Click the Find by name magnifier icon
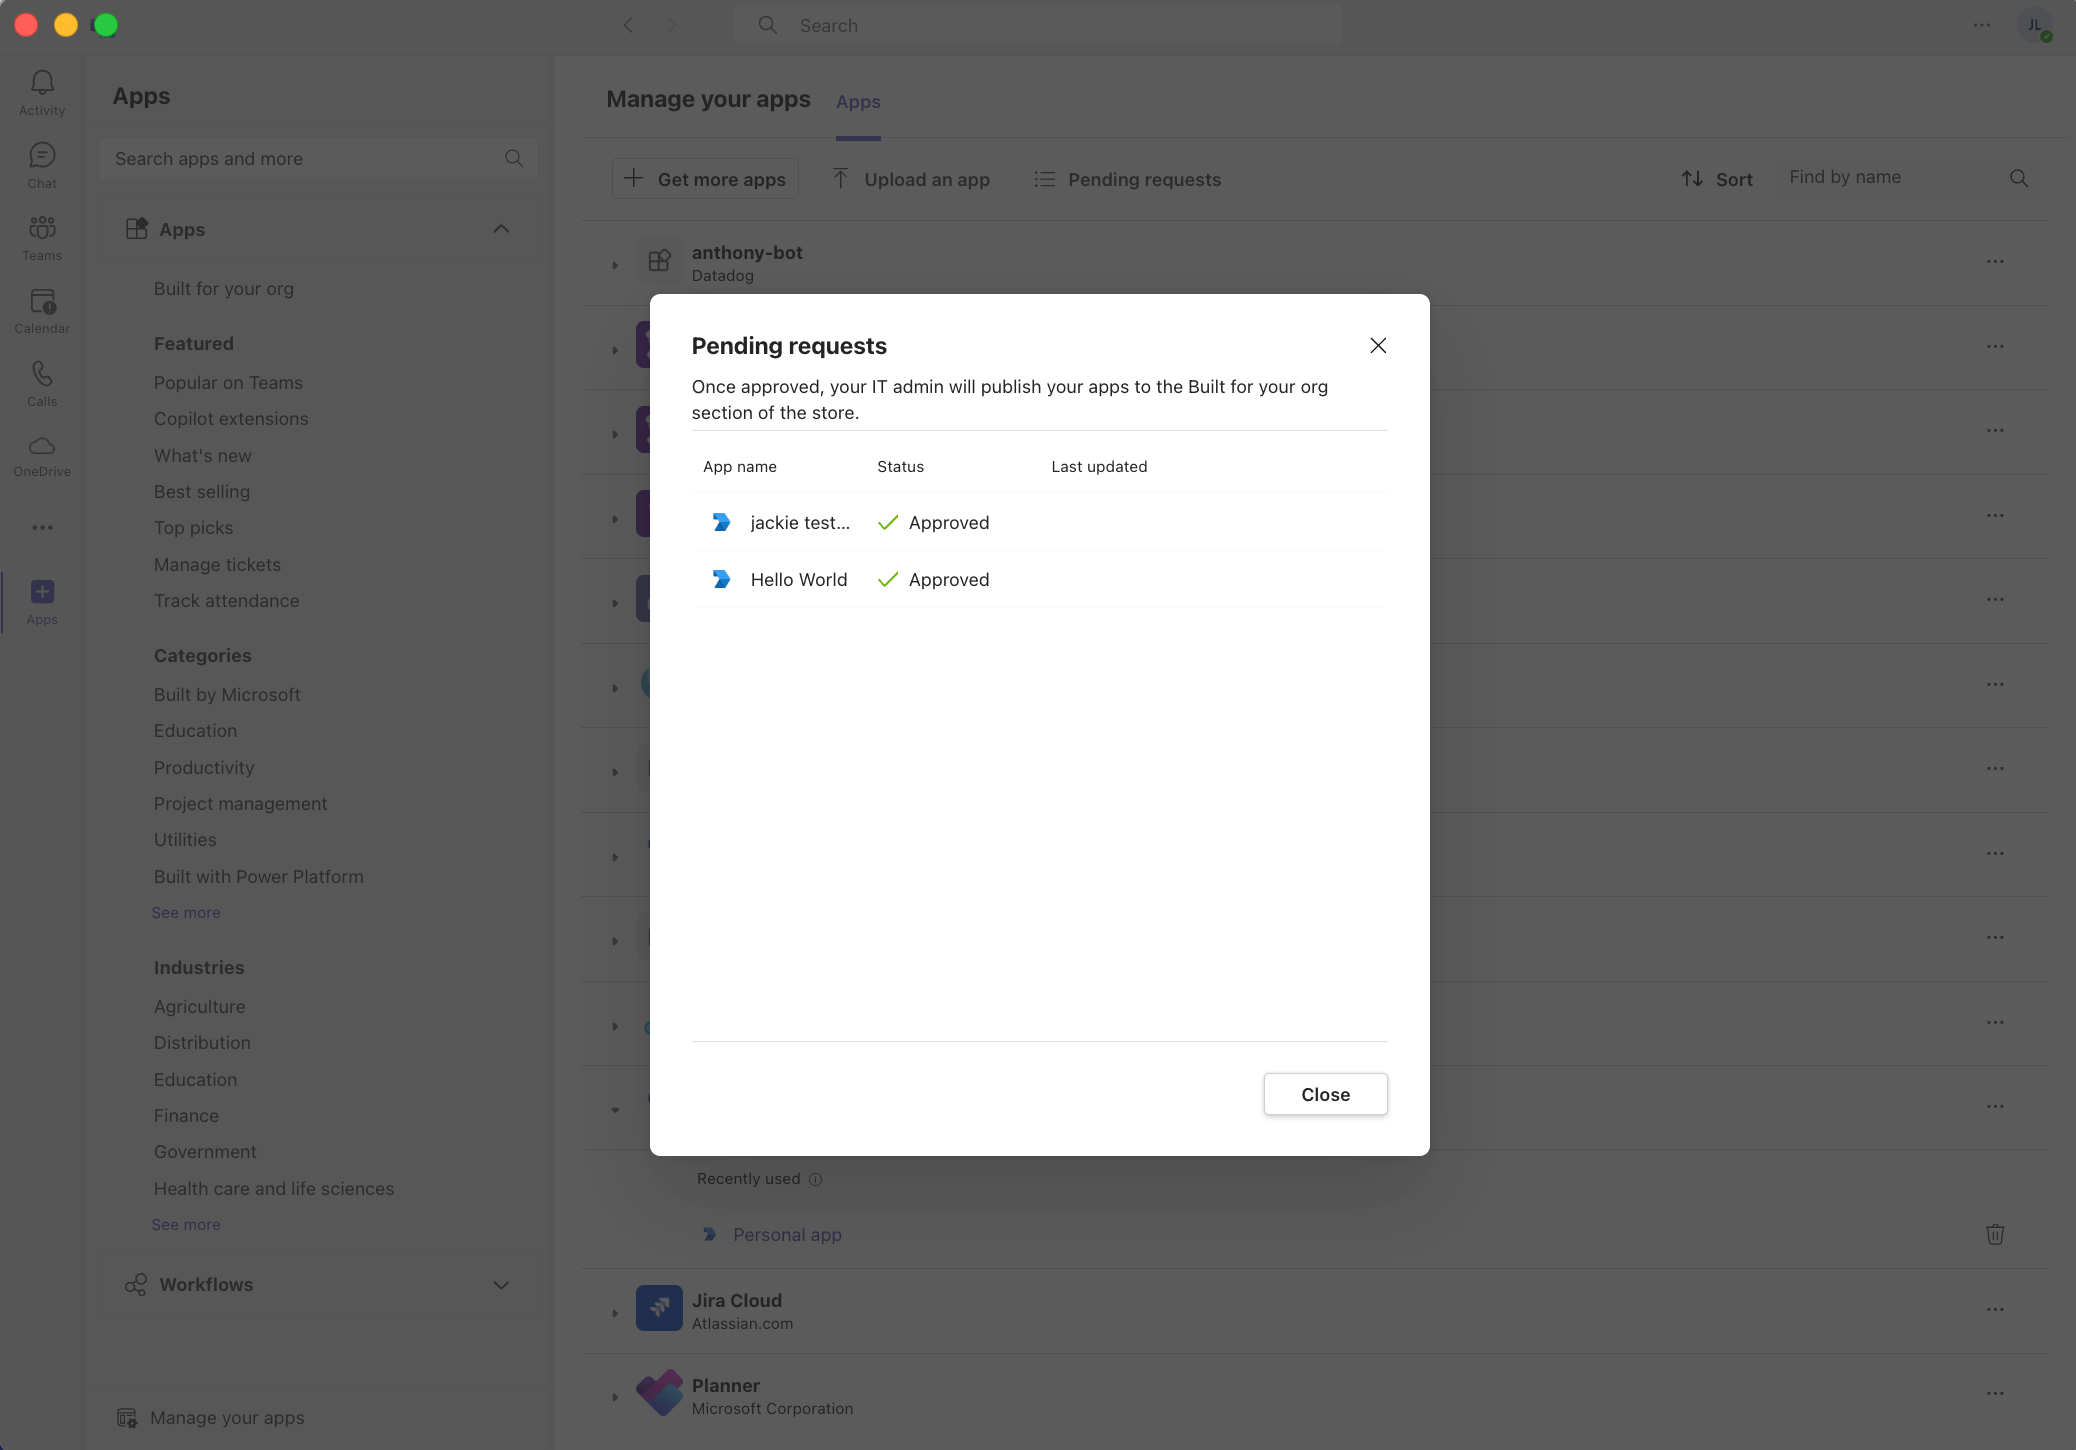 2019,178
